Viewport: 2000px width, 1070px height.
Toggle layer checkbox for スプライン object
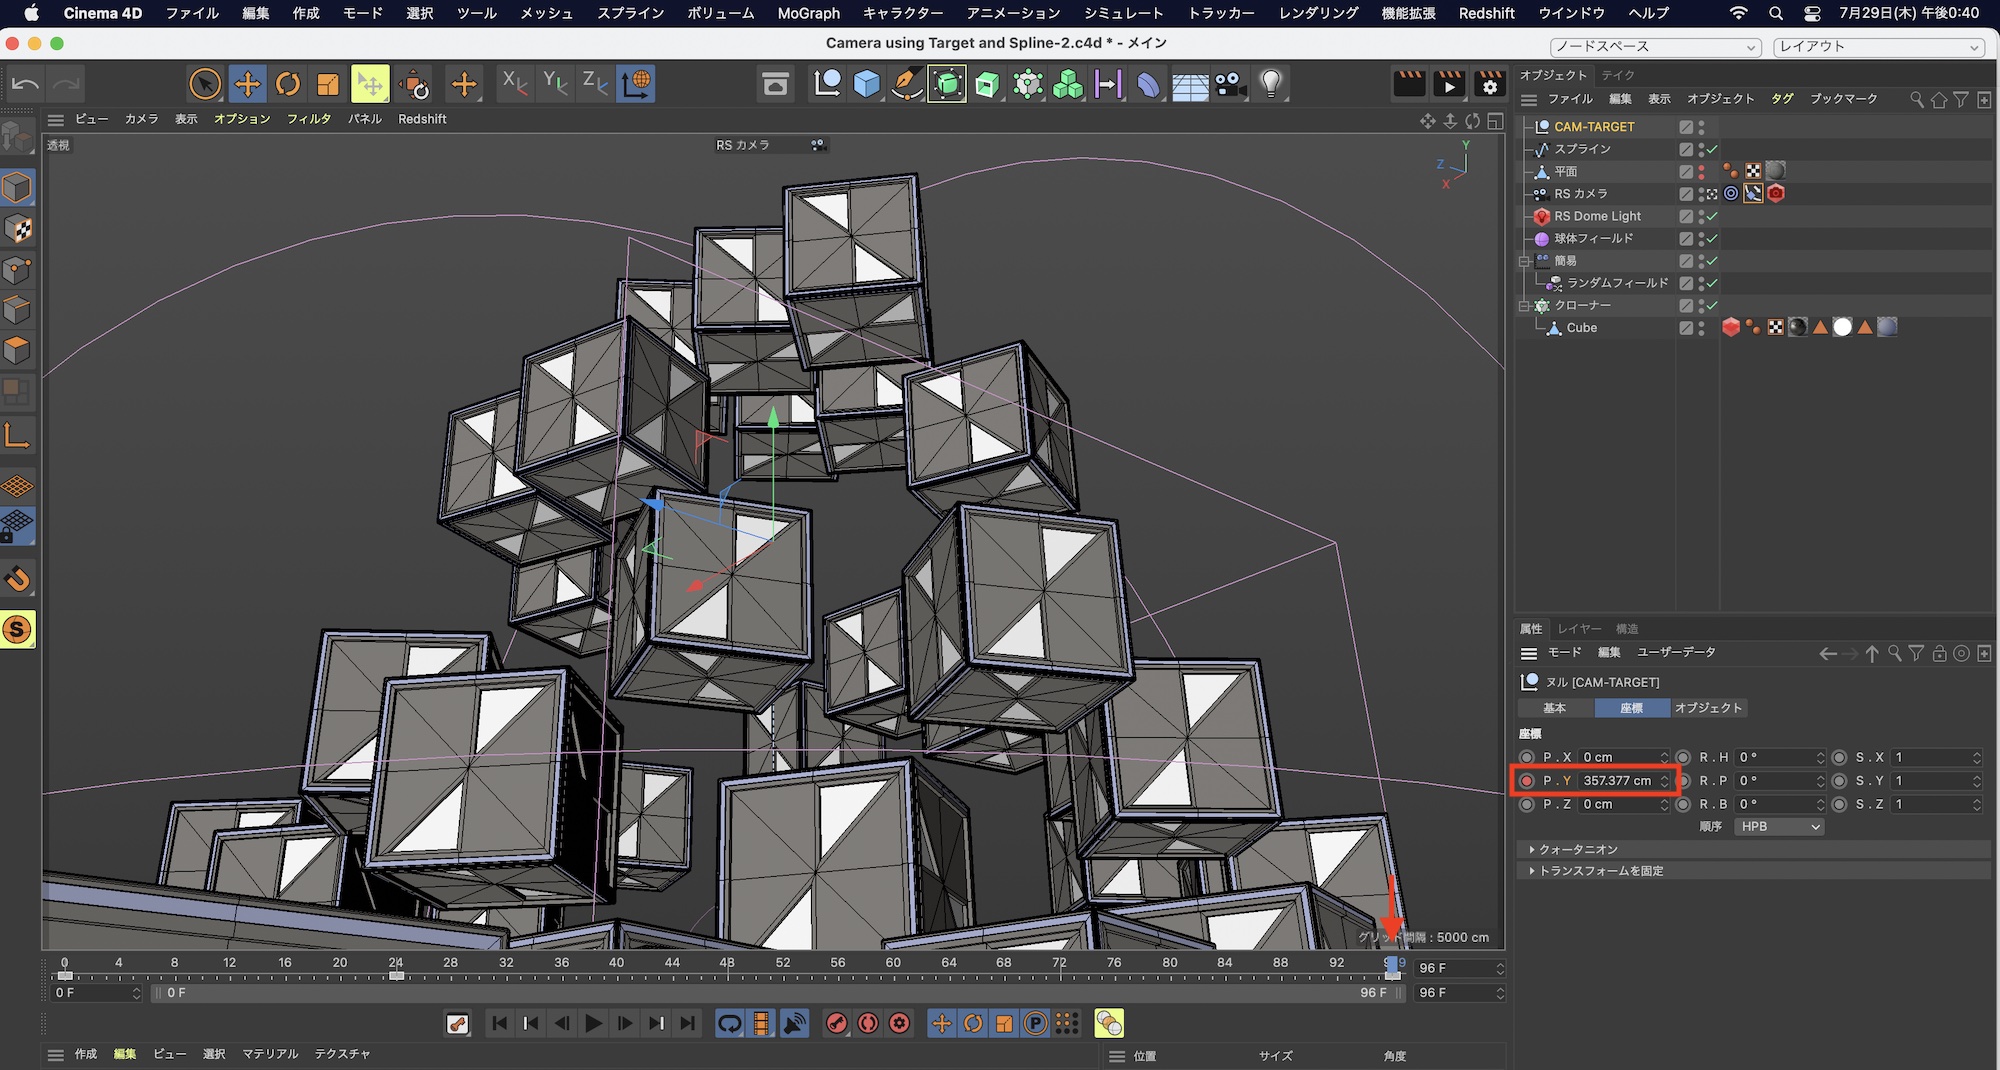click(1686, 149)
